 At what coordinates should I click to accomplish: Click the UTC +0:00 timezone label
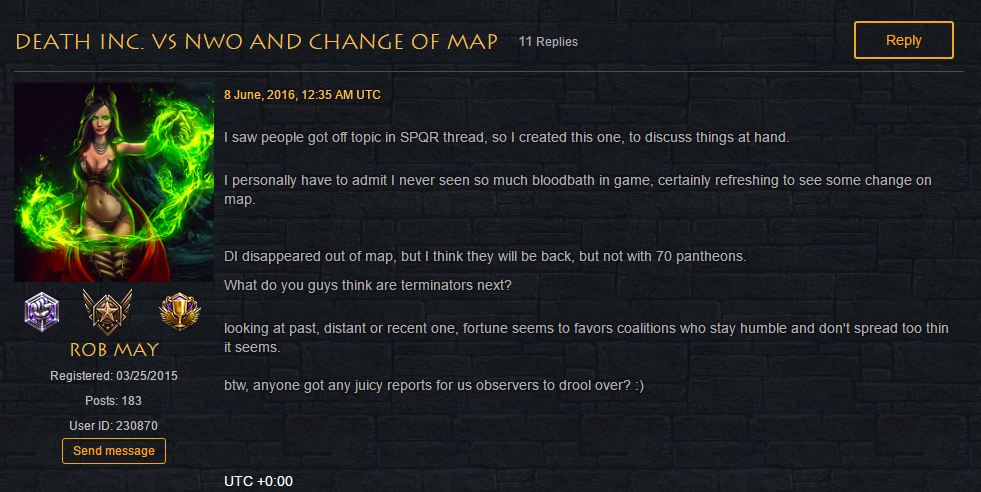coord(258,481)
